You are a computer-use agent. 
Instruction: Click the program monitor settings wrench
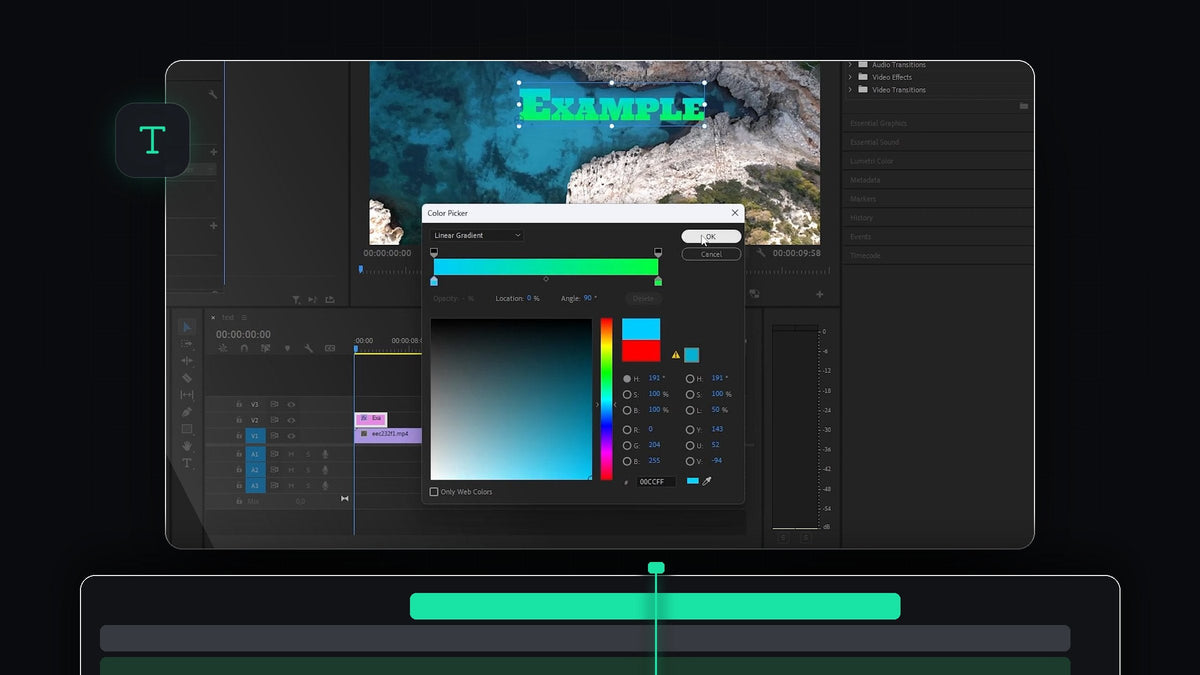(762, 254)
